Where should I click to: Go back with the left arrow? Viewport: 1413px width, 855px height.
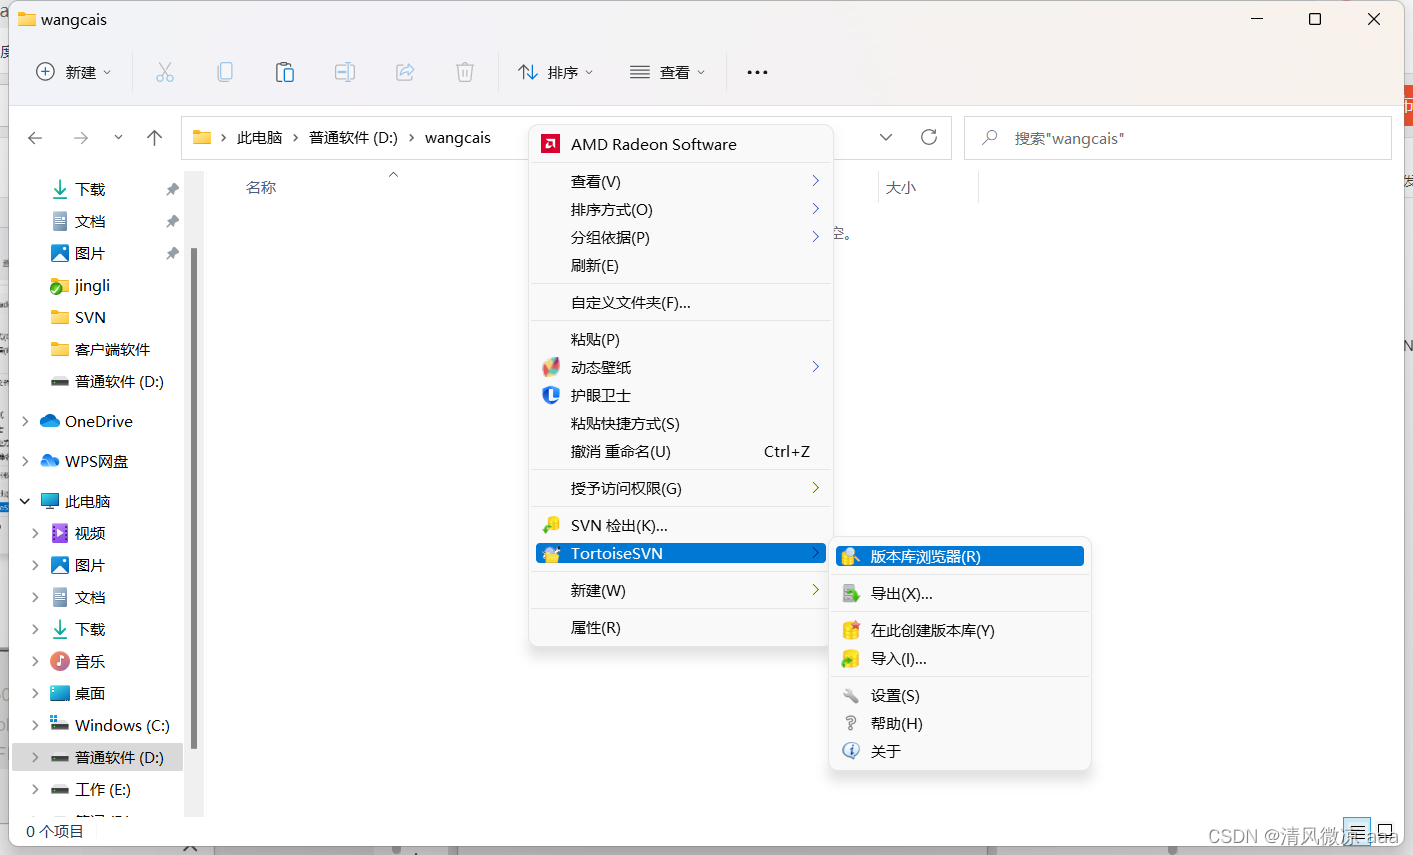[x=35, y=138]
